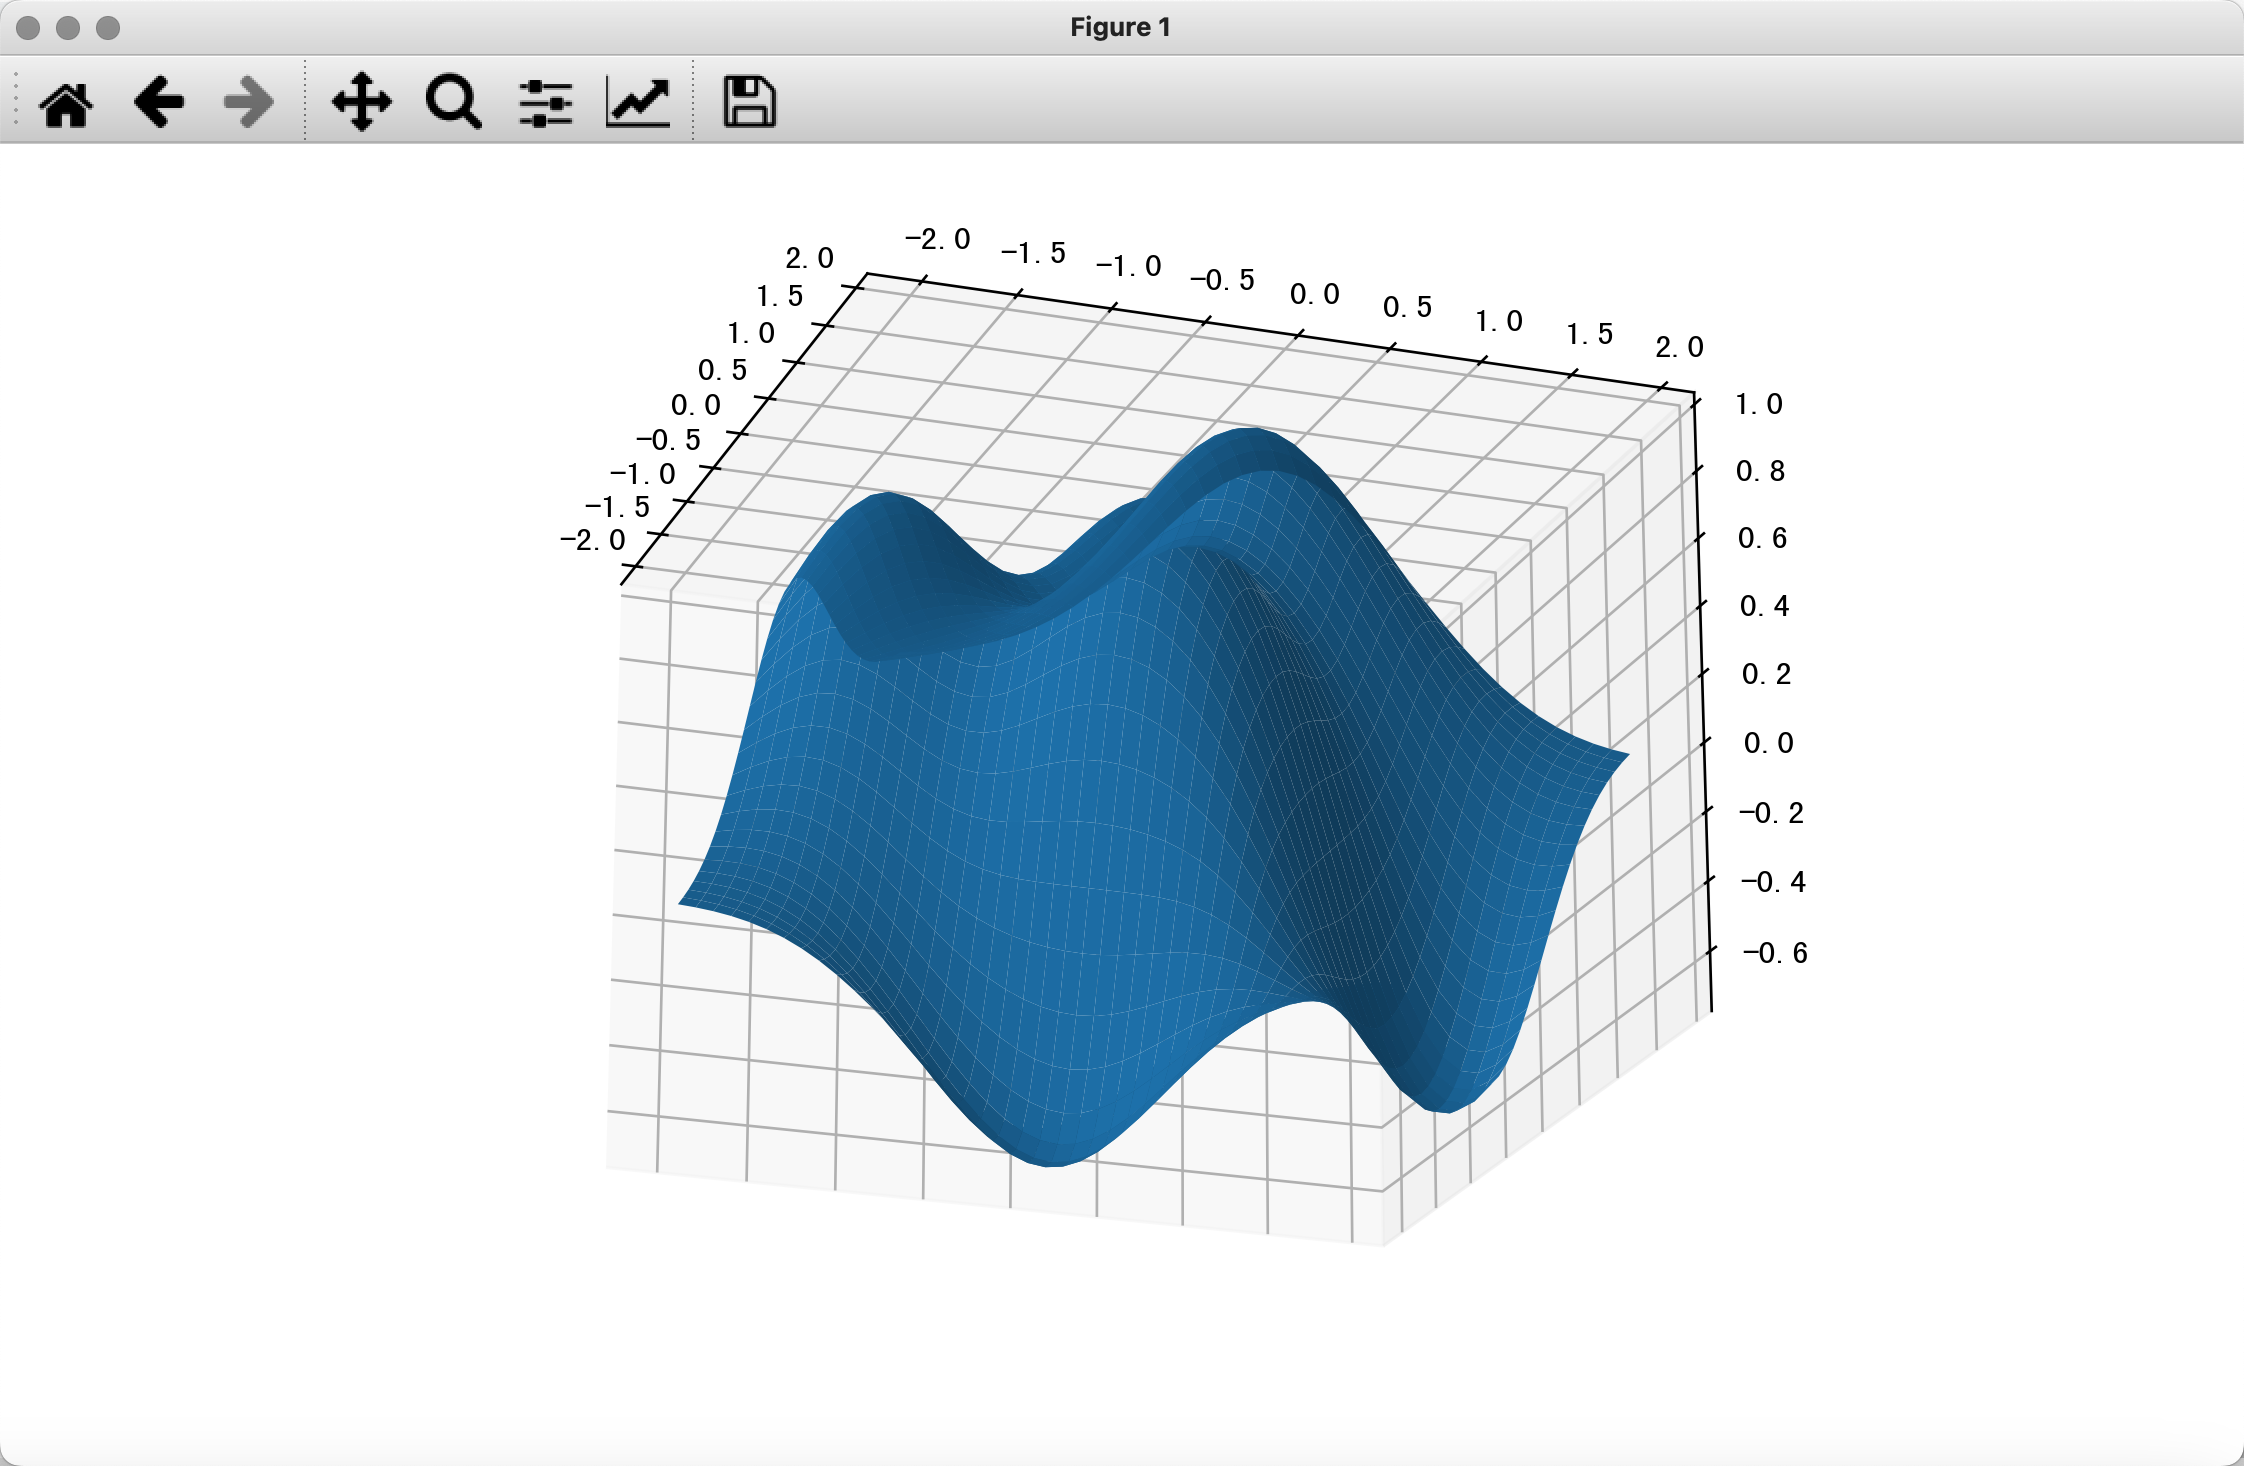Minimize the window with the yellow button
Screen dimensions: 2244x1466
[x=70, y=30]
